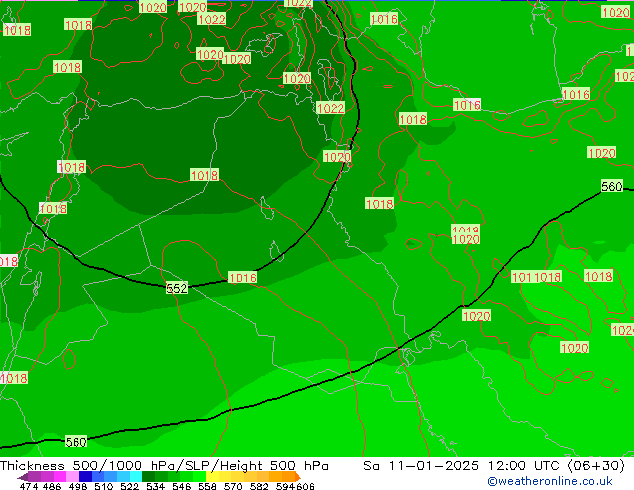The height and width of the screenshot is (490, 634).
Task: Click the 510 value in the legend
Action: (x=104, y=486)
